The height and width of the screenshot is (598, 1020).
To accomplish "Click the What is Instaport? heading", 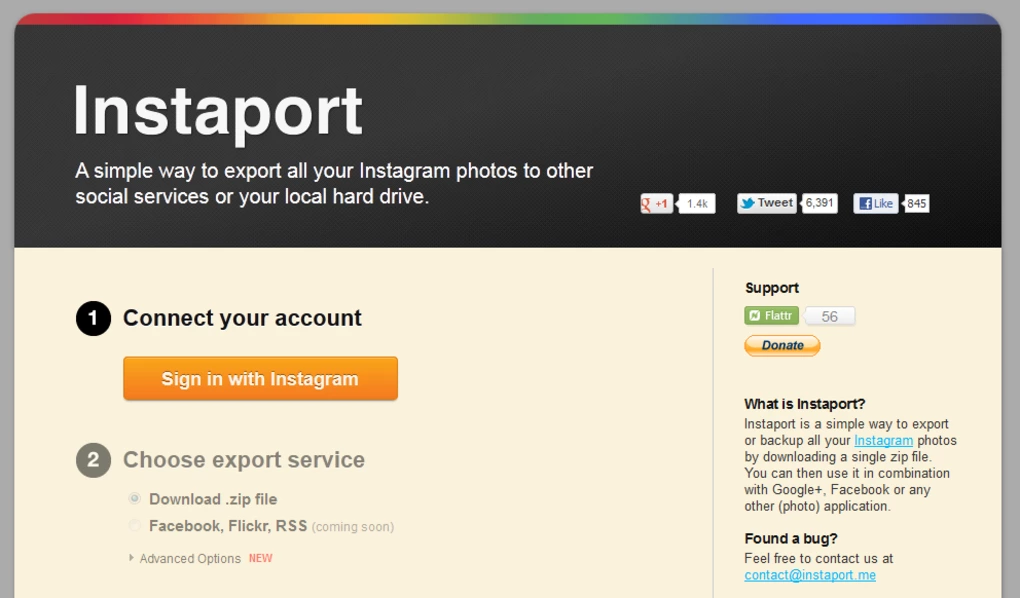I will click(805, 404).
